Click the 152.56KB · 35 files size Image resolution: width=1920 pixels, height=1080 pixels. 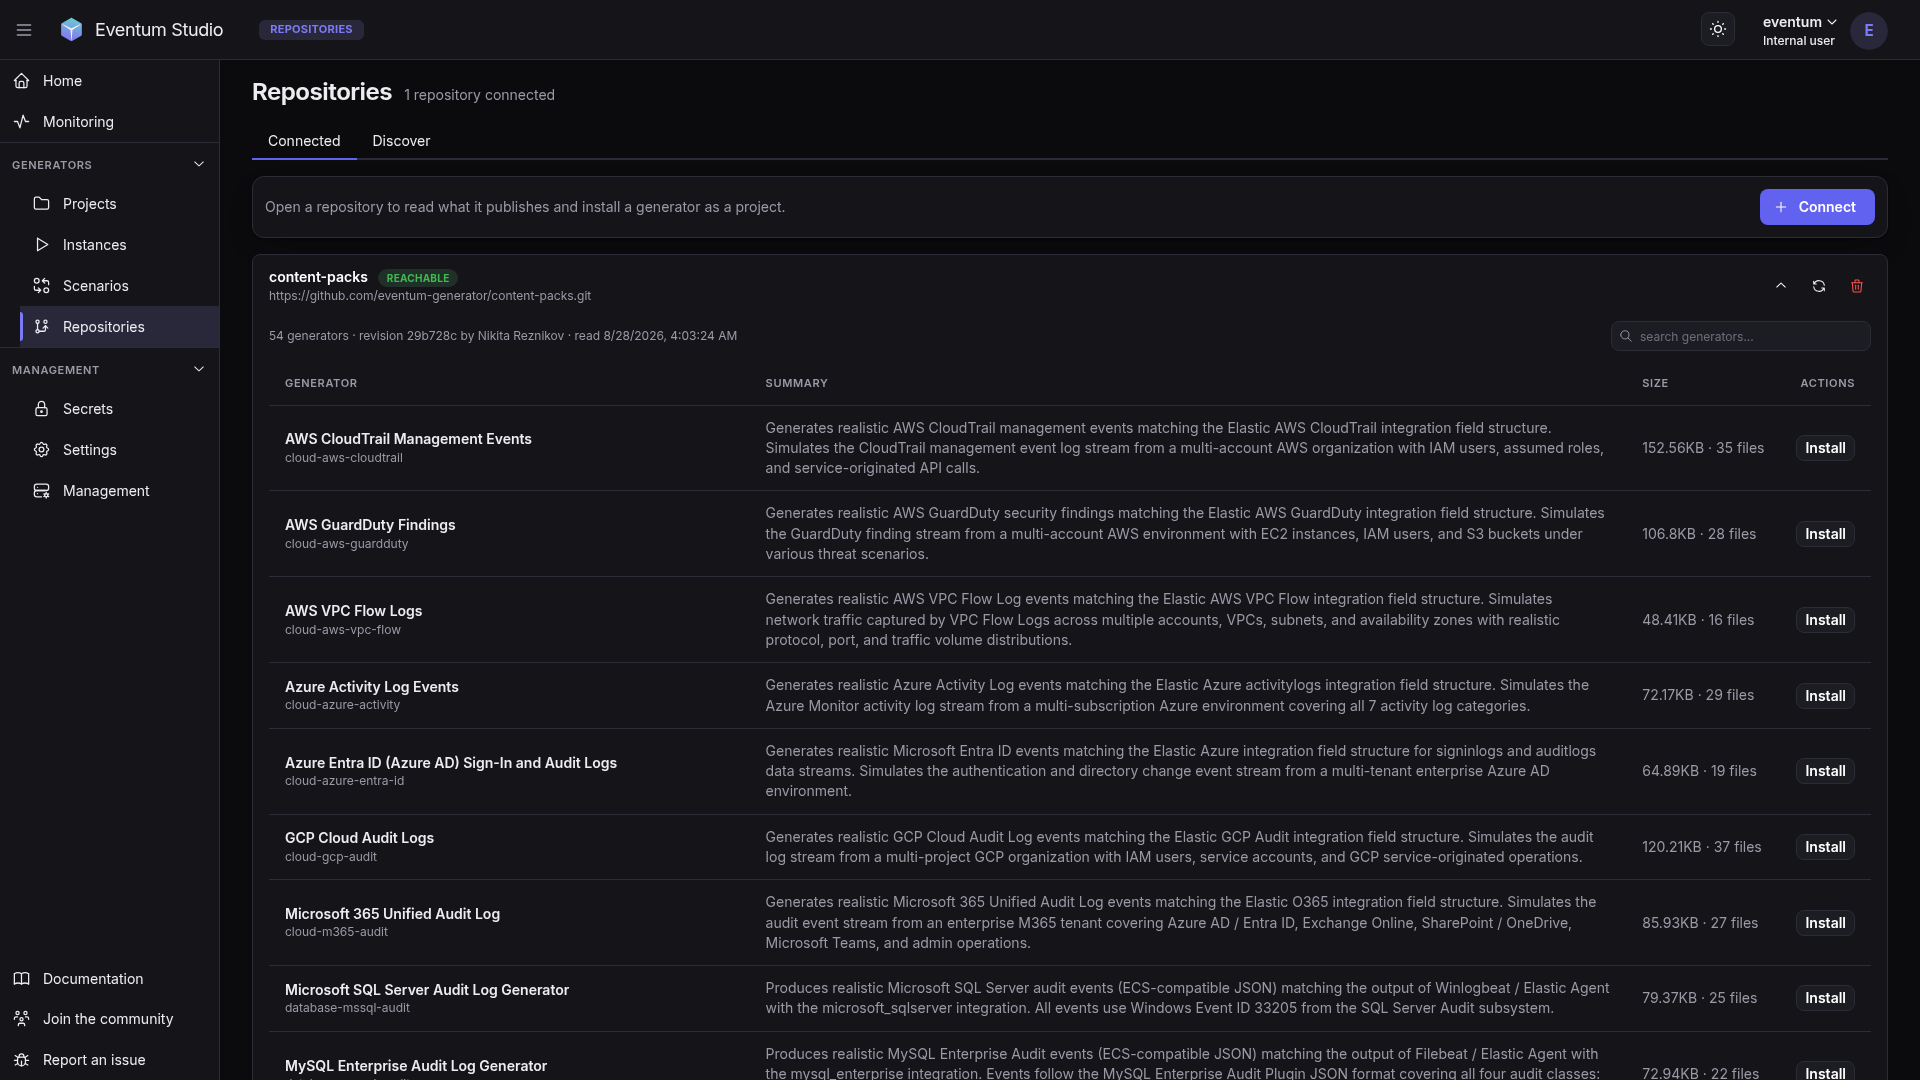[x=1703, y=448]
